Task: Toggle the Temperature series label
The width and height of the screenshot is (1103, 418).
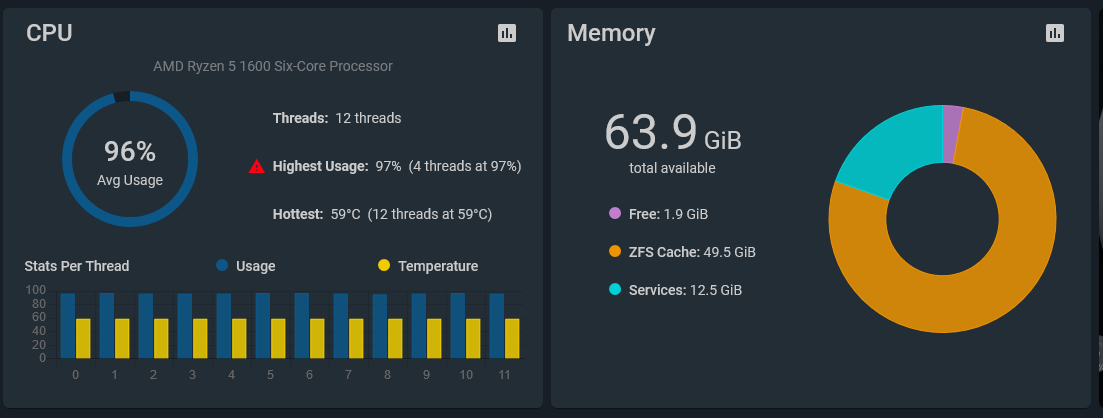Action: point(438,266)
